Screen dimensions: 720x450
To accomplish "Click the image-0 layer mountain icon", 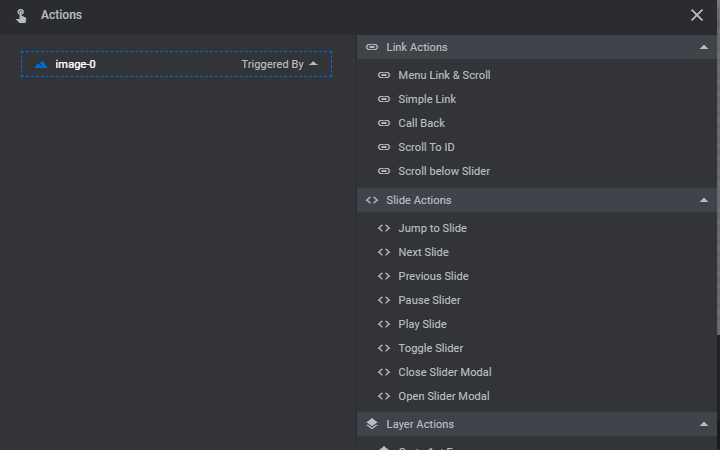I will (x=41, y=64).
